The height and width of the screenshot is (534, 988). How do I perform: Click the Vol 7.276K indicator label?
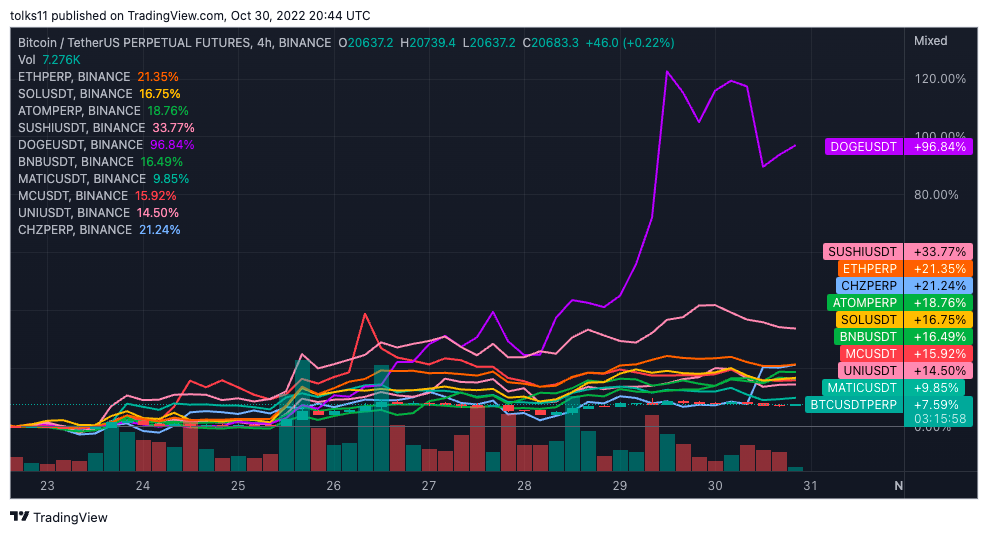tap(49, 60)
